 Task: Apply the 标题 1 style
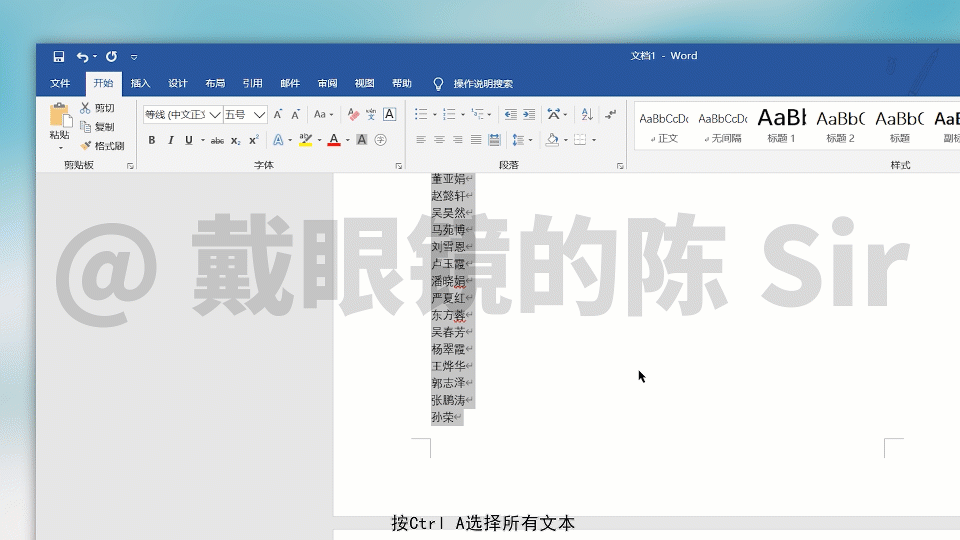(781, 126)
